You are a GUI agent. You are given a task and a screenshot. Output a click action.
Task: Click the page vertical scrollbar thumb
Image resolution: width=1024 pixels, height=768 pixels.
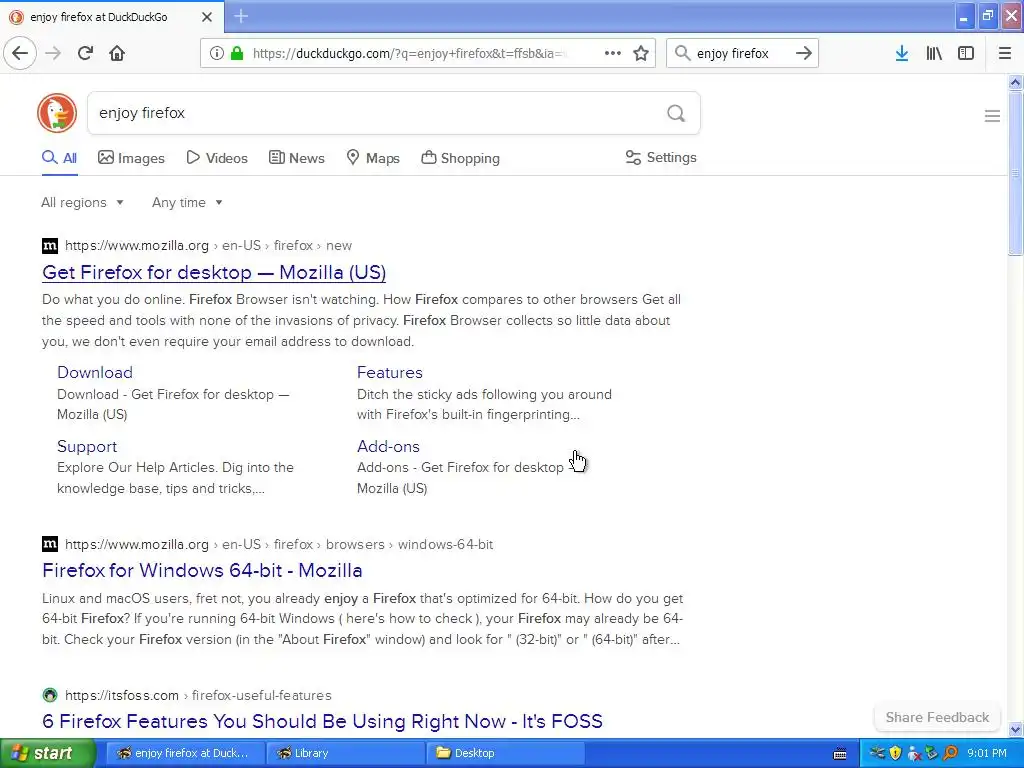pyautogui.click(x=1015, y=174)
